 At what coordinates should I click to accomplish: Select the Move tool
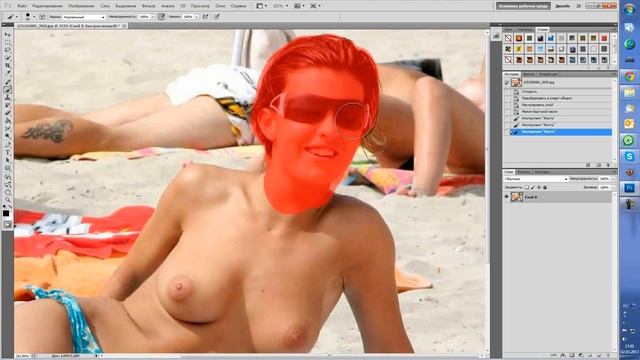tap(8, 34)
